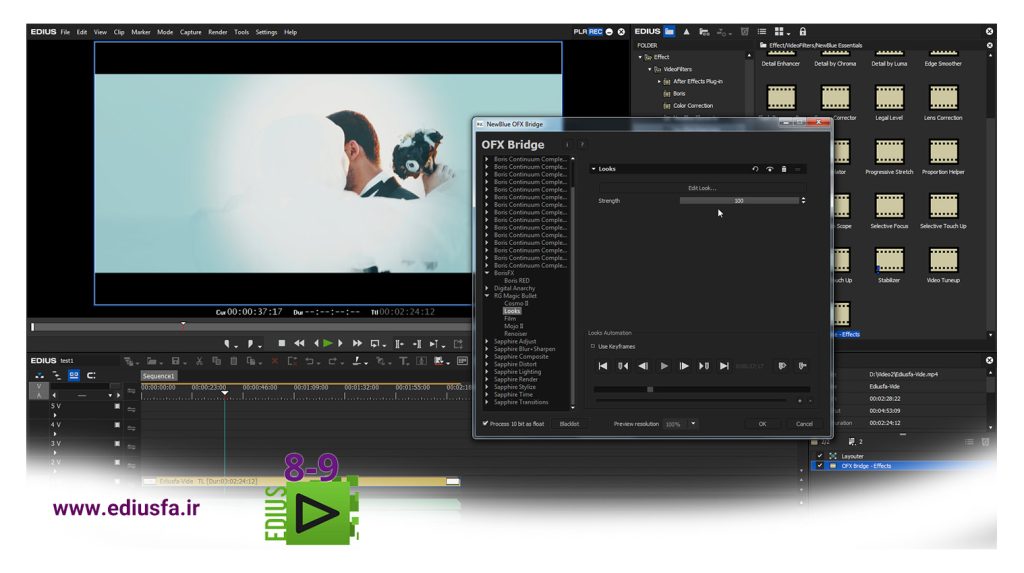Click the Stop button in player controls
Viewport: 1024px width, 573px height.
(281, 343)
